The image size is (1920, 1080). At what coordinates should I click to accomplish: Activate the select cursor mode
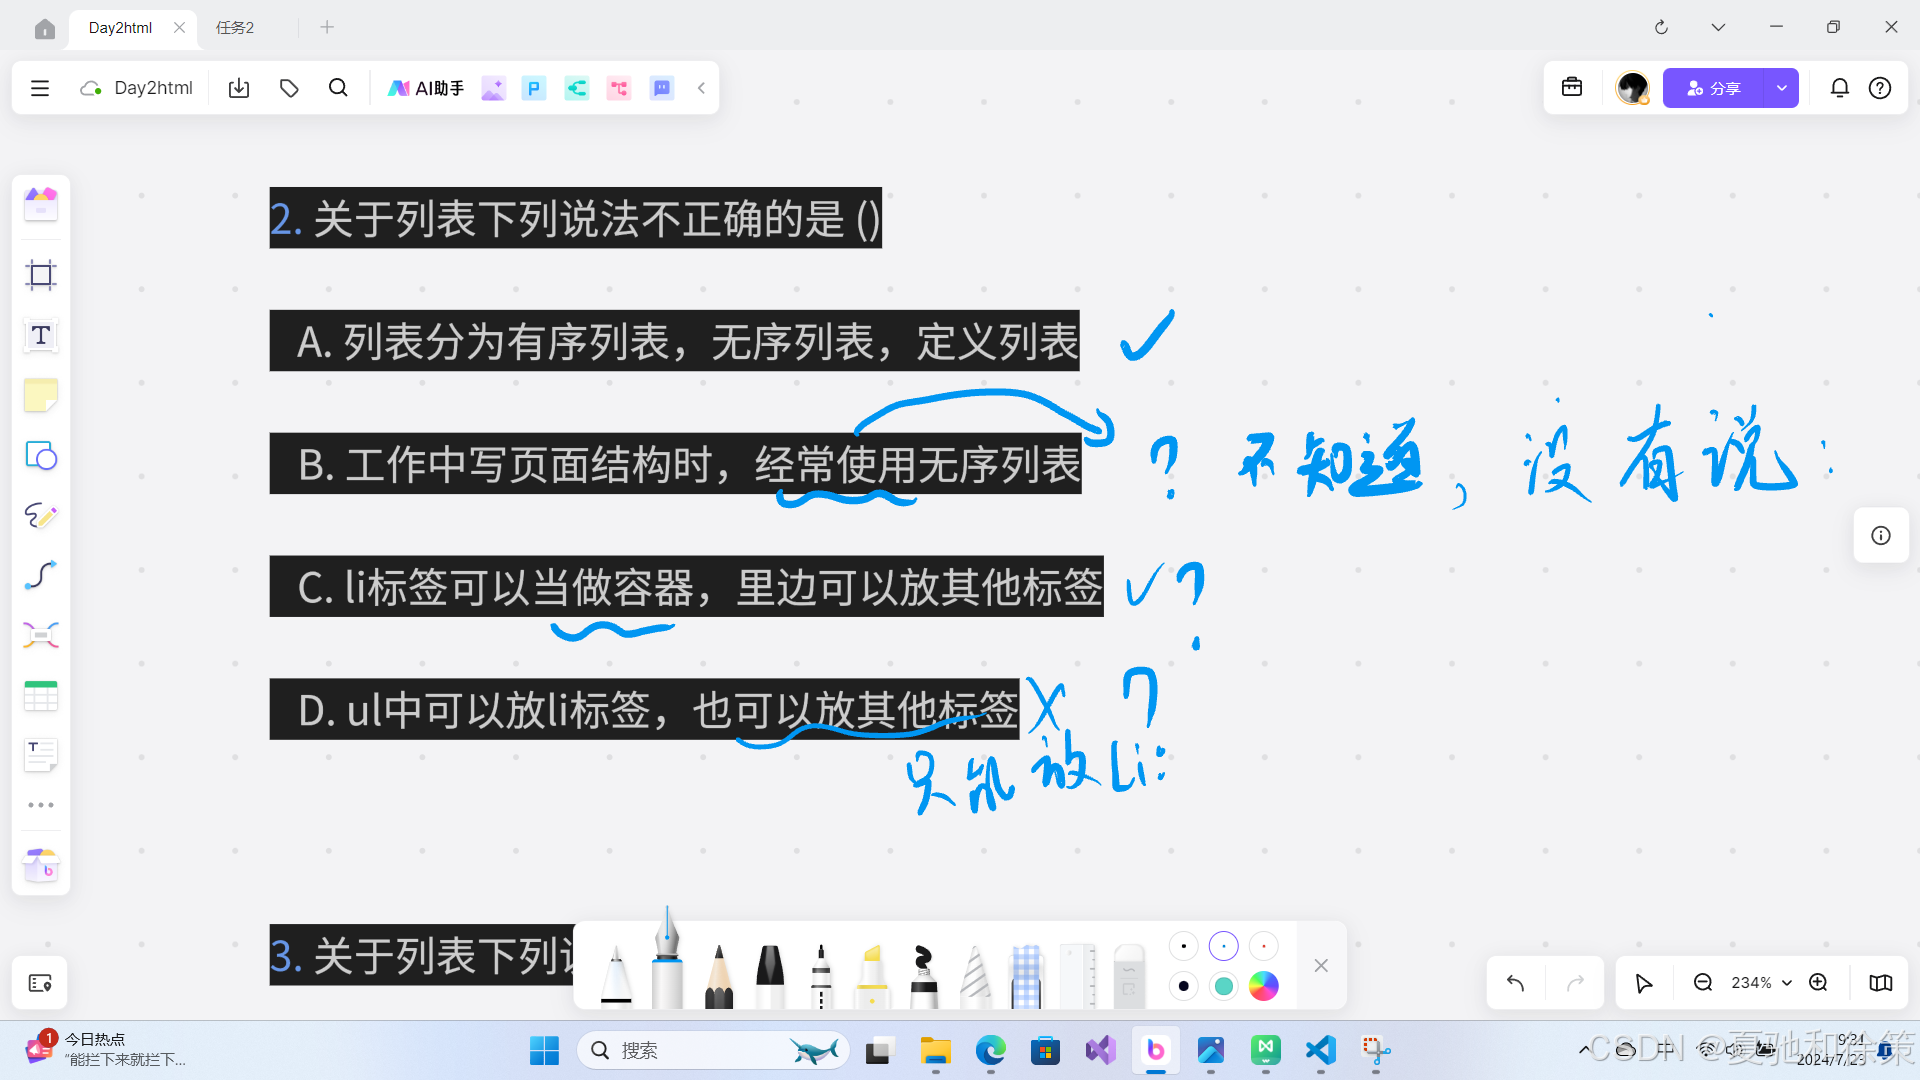click(x=1644, y=982)
